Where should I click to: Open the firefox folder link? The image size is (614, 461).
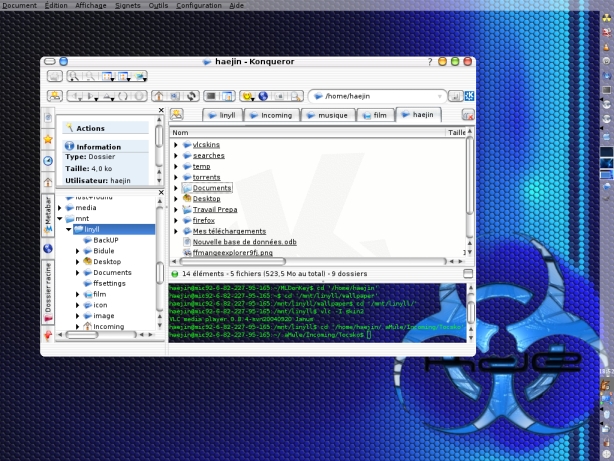204,220
